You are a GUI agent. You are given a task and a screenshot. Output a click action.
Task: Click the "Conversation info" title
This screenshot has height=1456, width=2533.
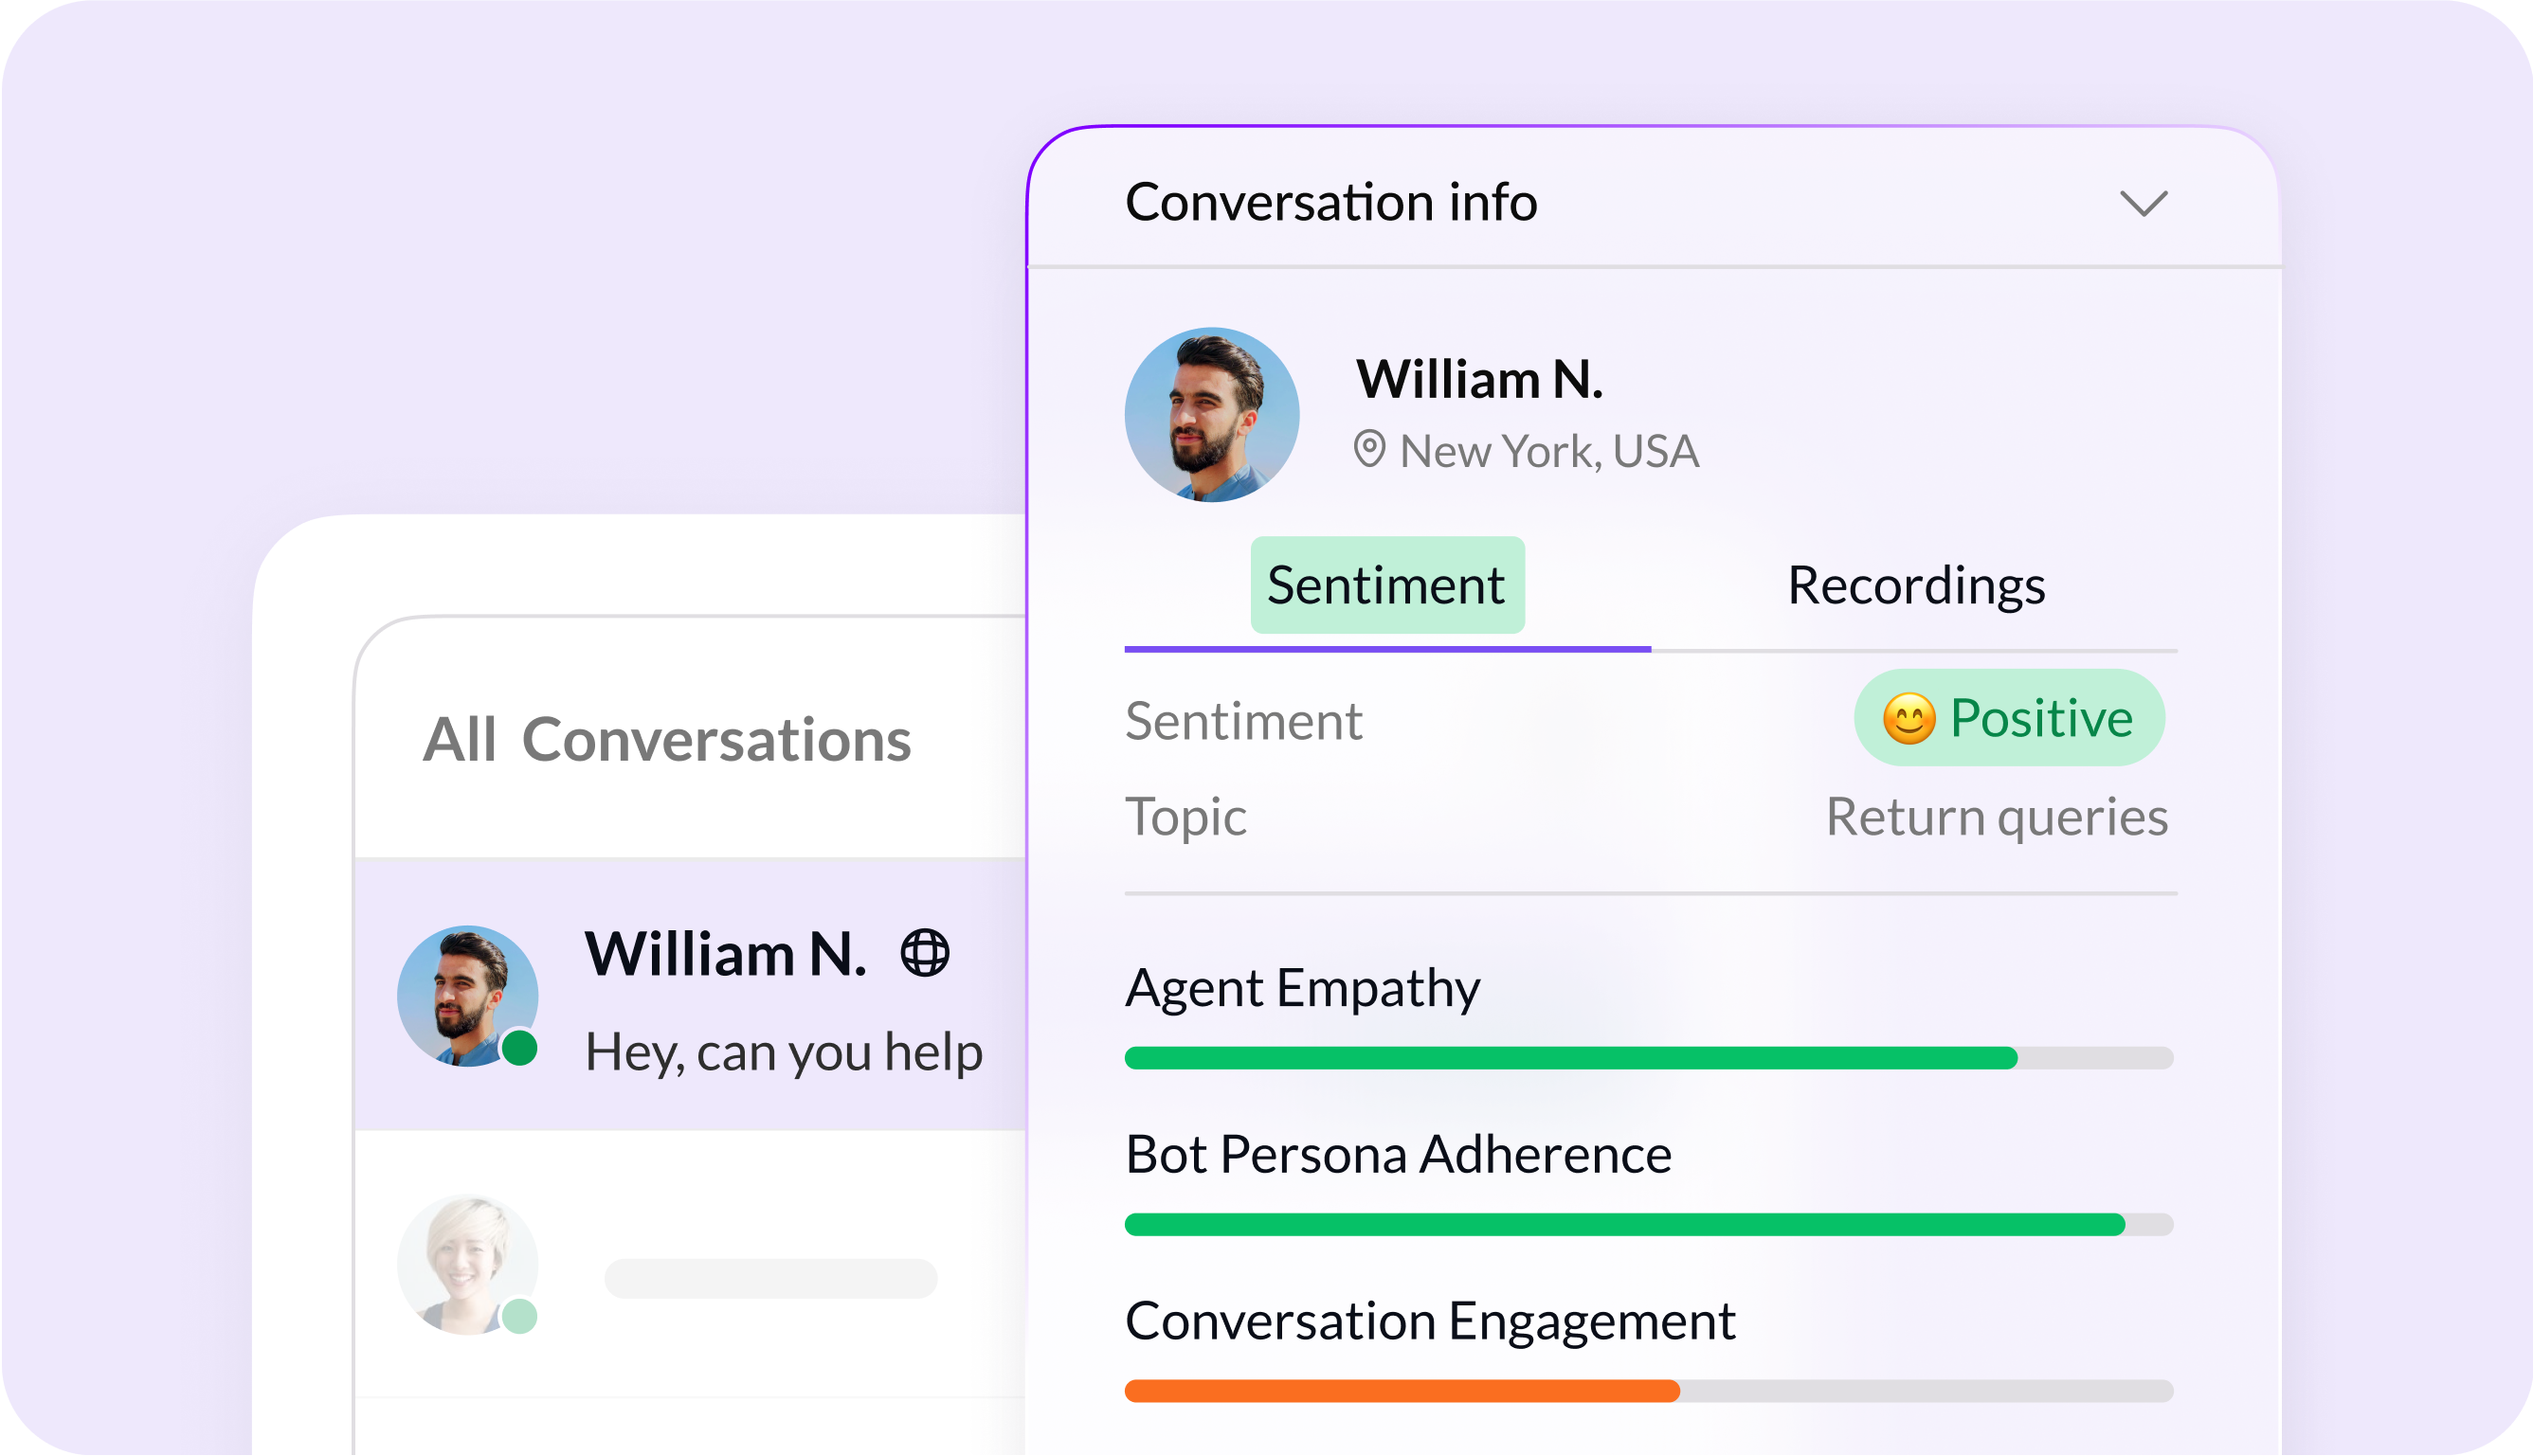[1330, 202]
